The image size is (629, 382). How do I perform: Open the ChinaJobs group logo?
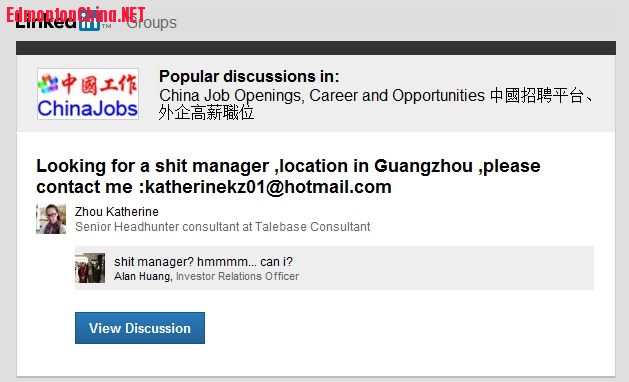[x=88, y=94]
